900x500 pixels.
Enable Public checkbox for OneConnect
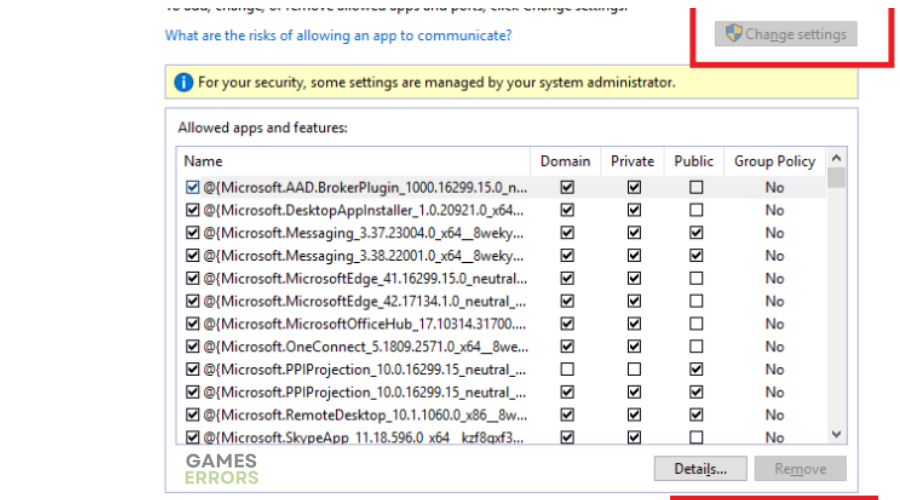pyautogui.click(x=696, y=347)
